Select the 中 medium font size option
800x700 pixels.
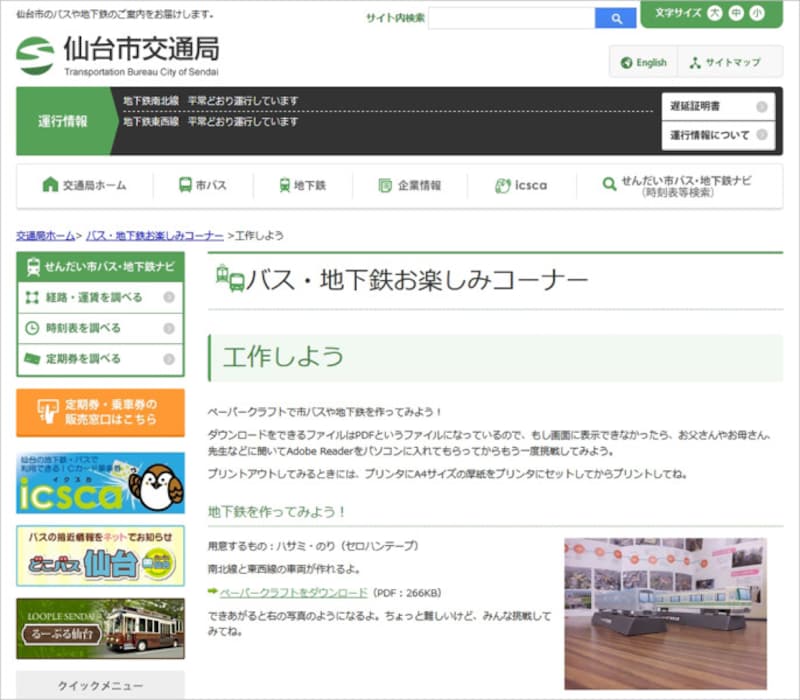(x=737, y=13)
